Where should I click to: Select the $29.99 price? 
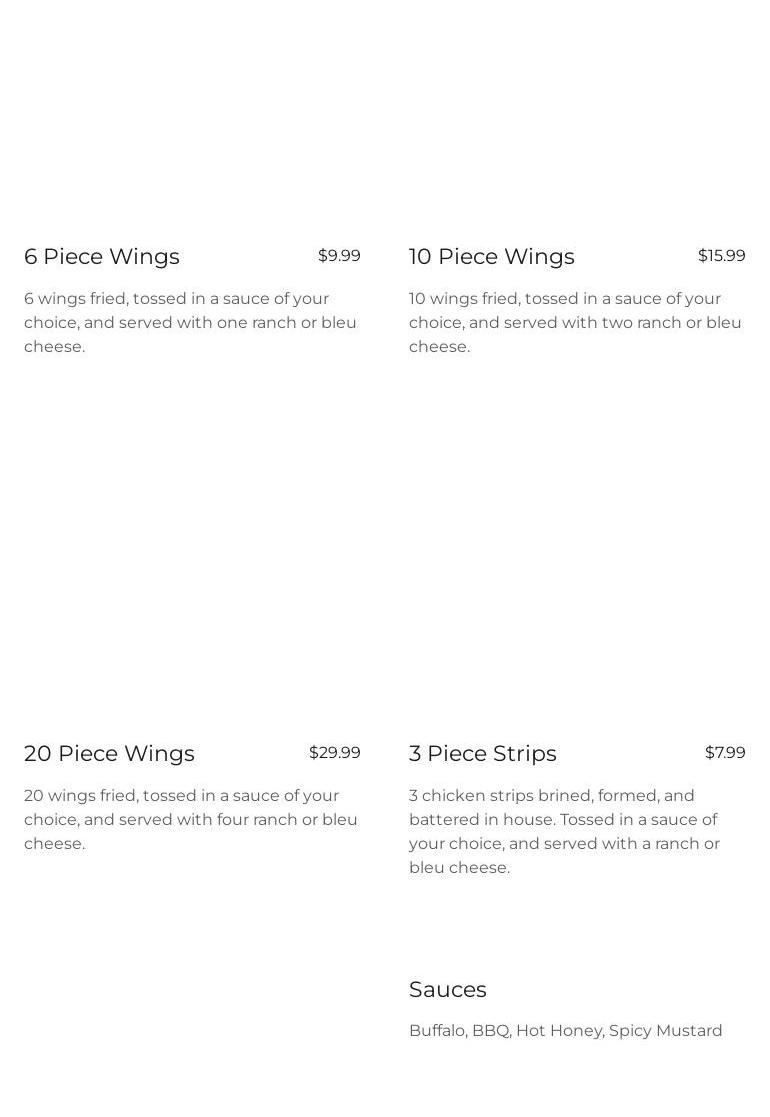tap(334, 753)
